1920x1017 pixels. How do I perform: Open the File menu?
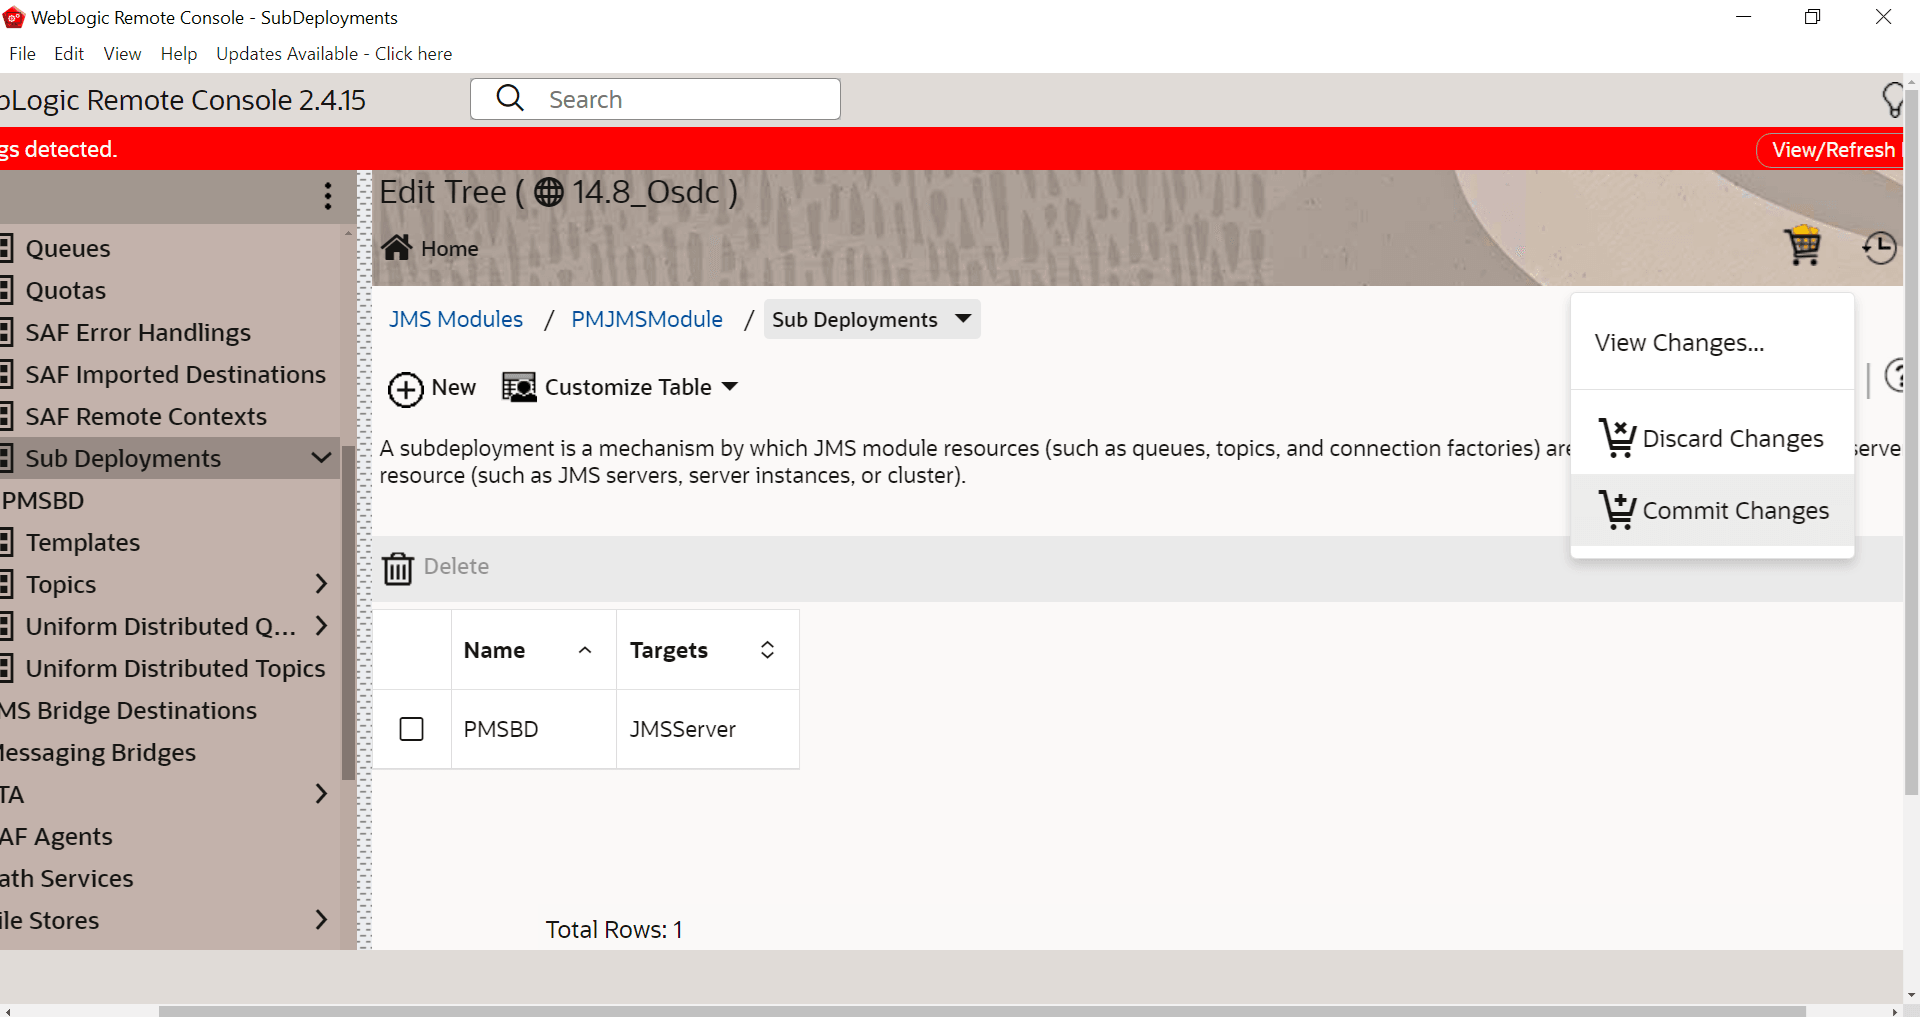22,54
